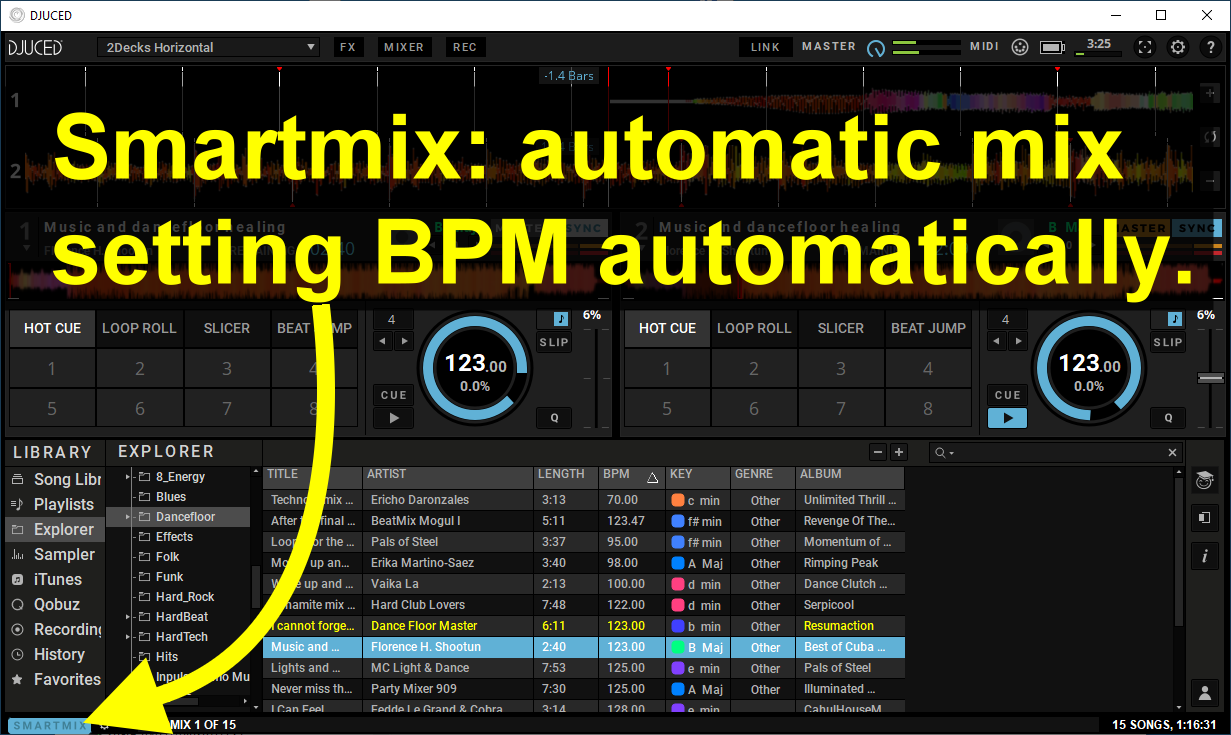Image resolution: width=1231 pixels, height=735 pixels.
Task: Select HOT CUE tab on deck 1
Action: pyautogui.click(x=53, y=328)
